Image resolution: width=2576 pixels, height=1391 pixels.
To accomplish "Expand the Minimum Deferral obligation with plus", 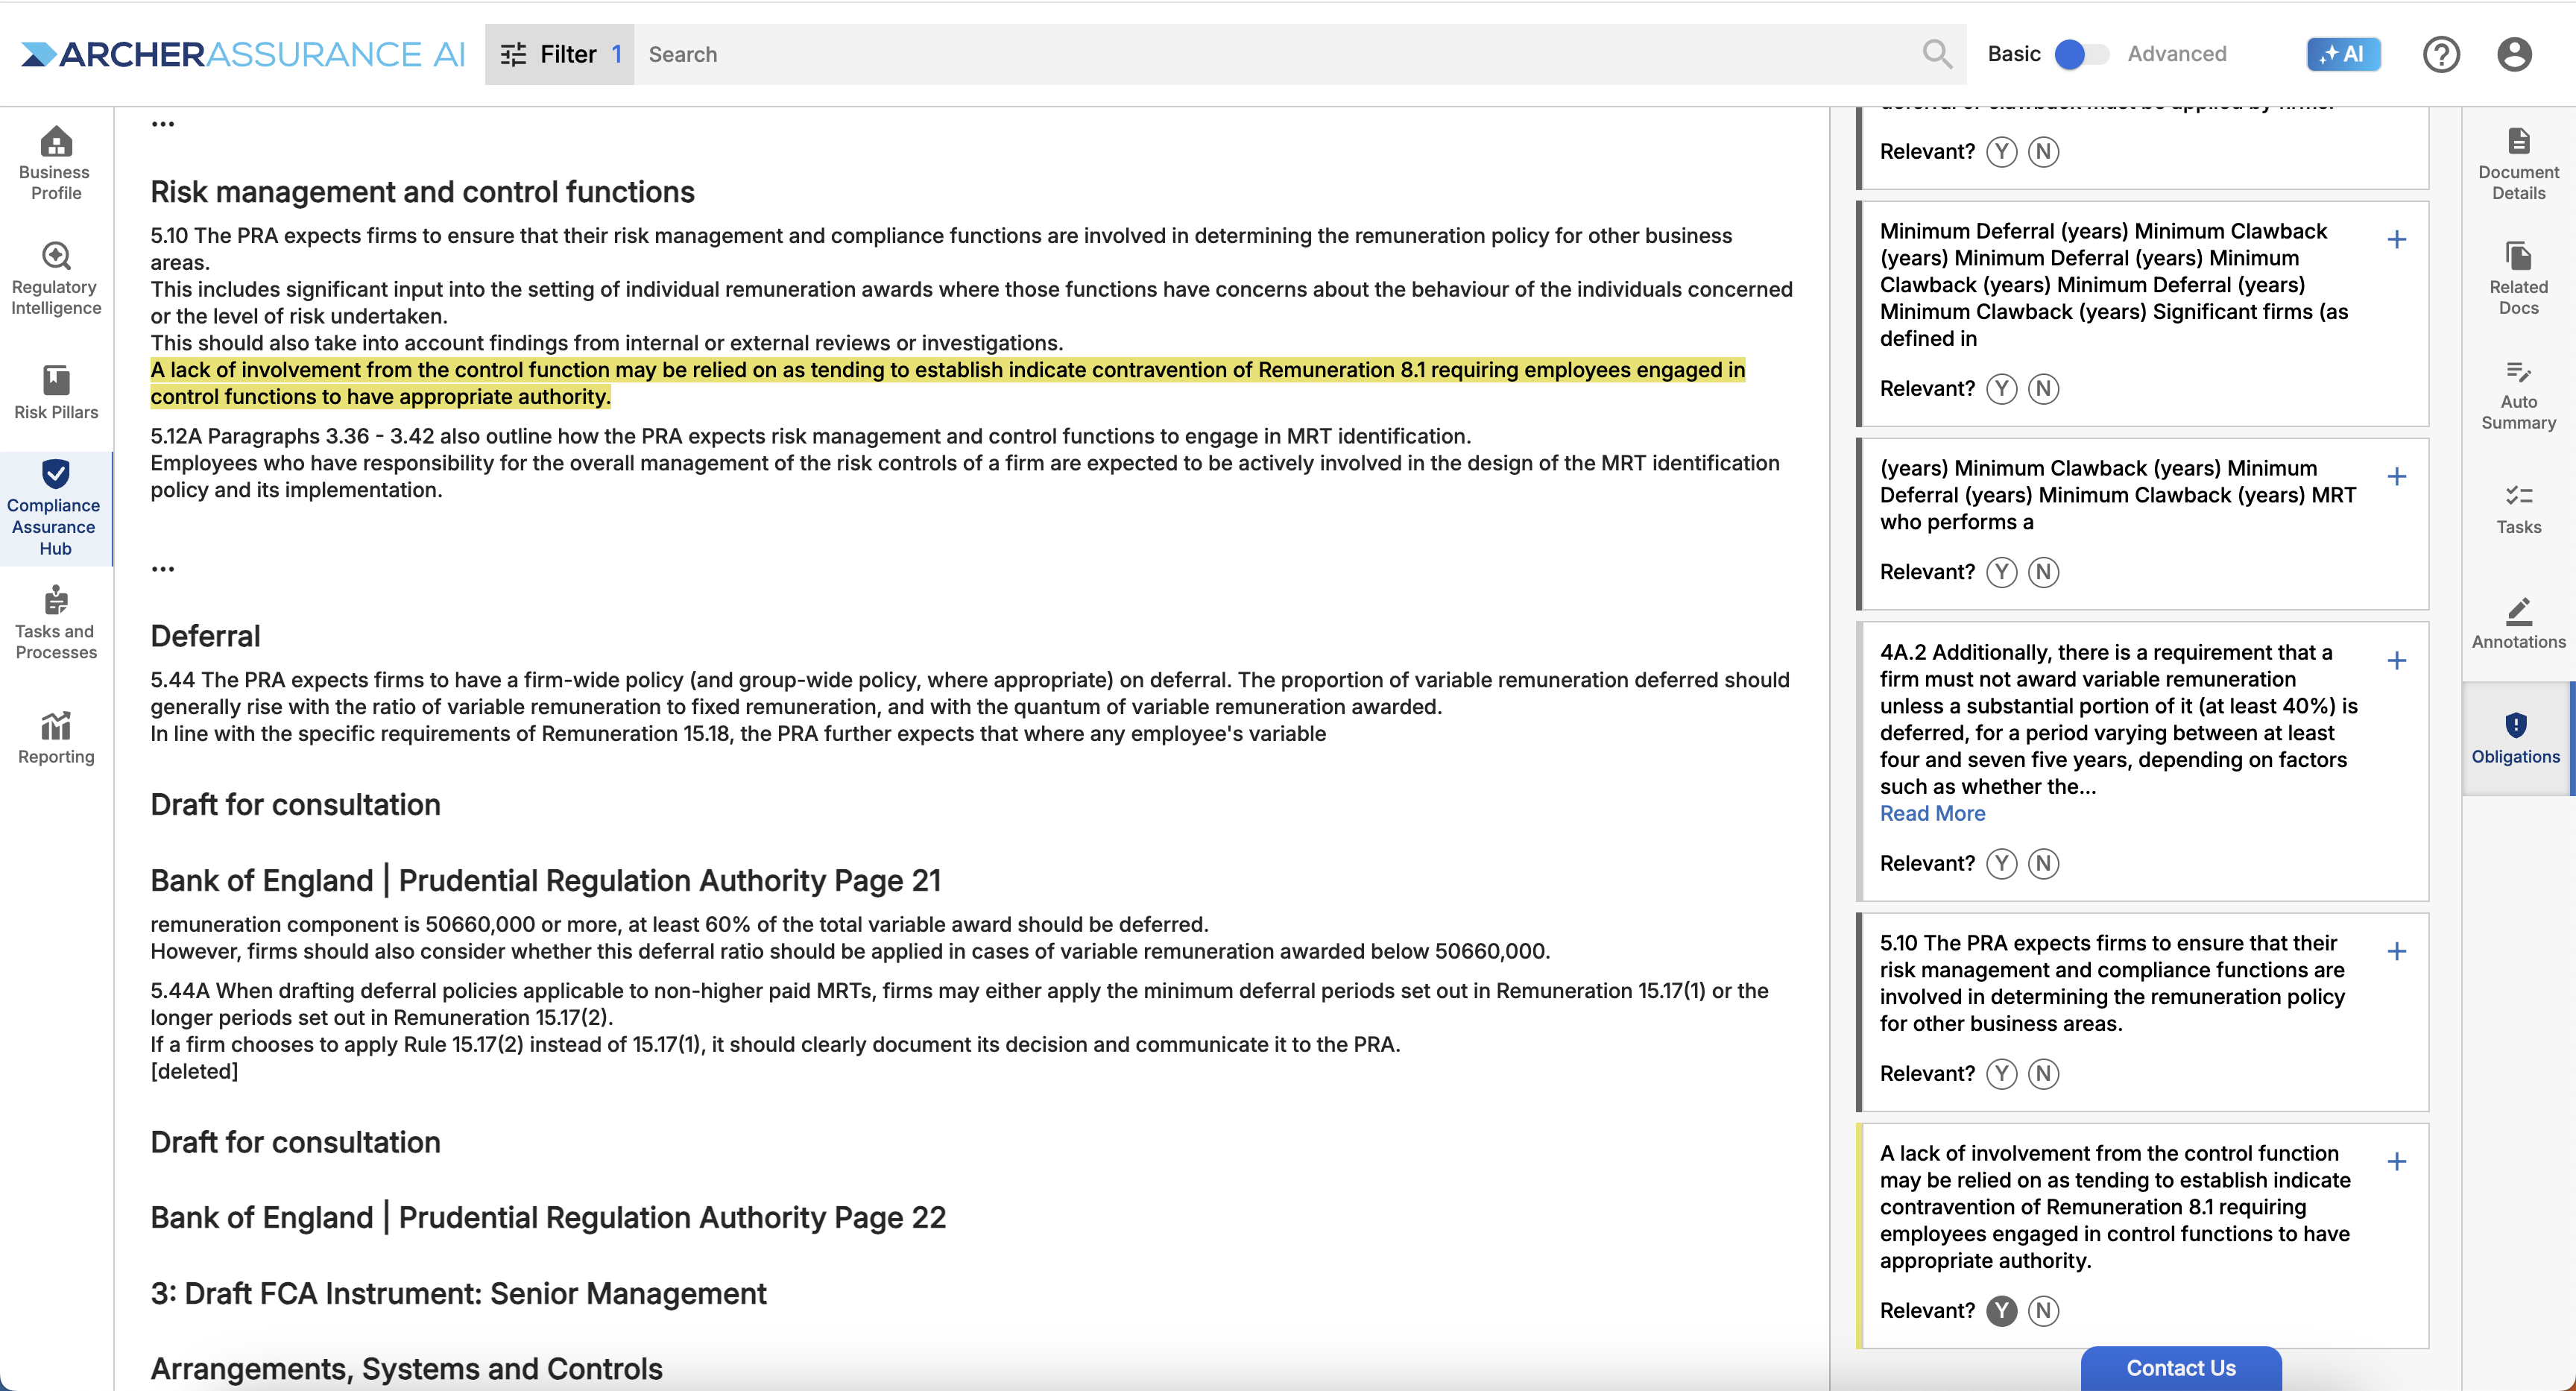I will tap(2396, 240).
